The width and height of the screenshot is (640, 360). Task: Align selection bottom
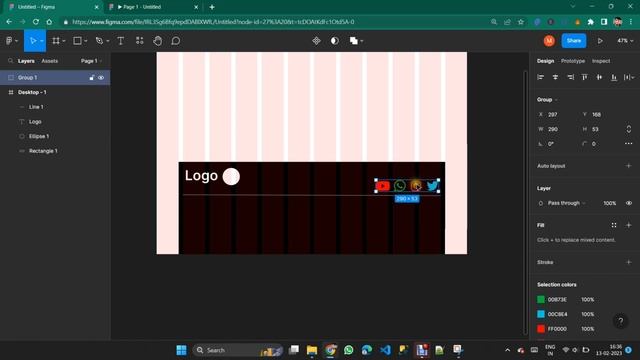[x=614, y=77]
